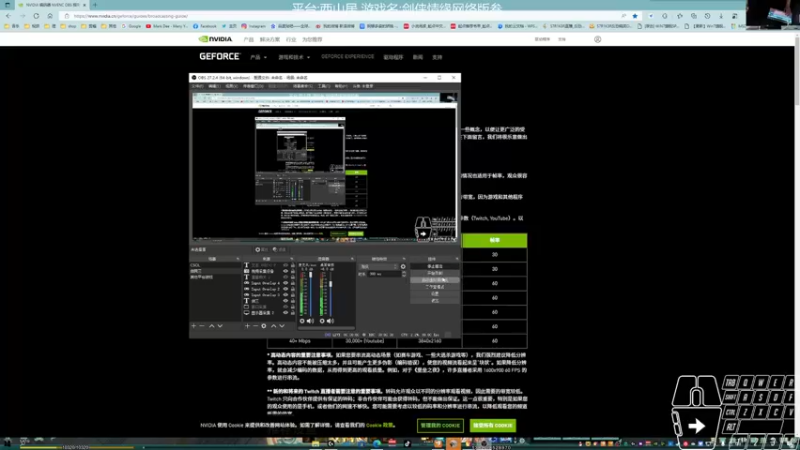
Task: Expand GeForce 游戏和技术 dropdown menu
Action: 294,57
